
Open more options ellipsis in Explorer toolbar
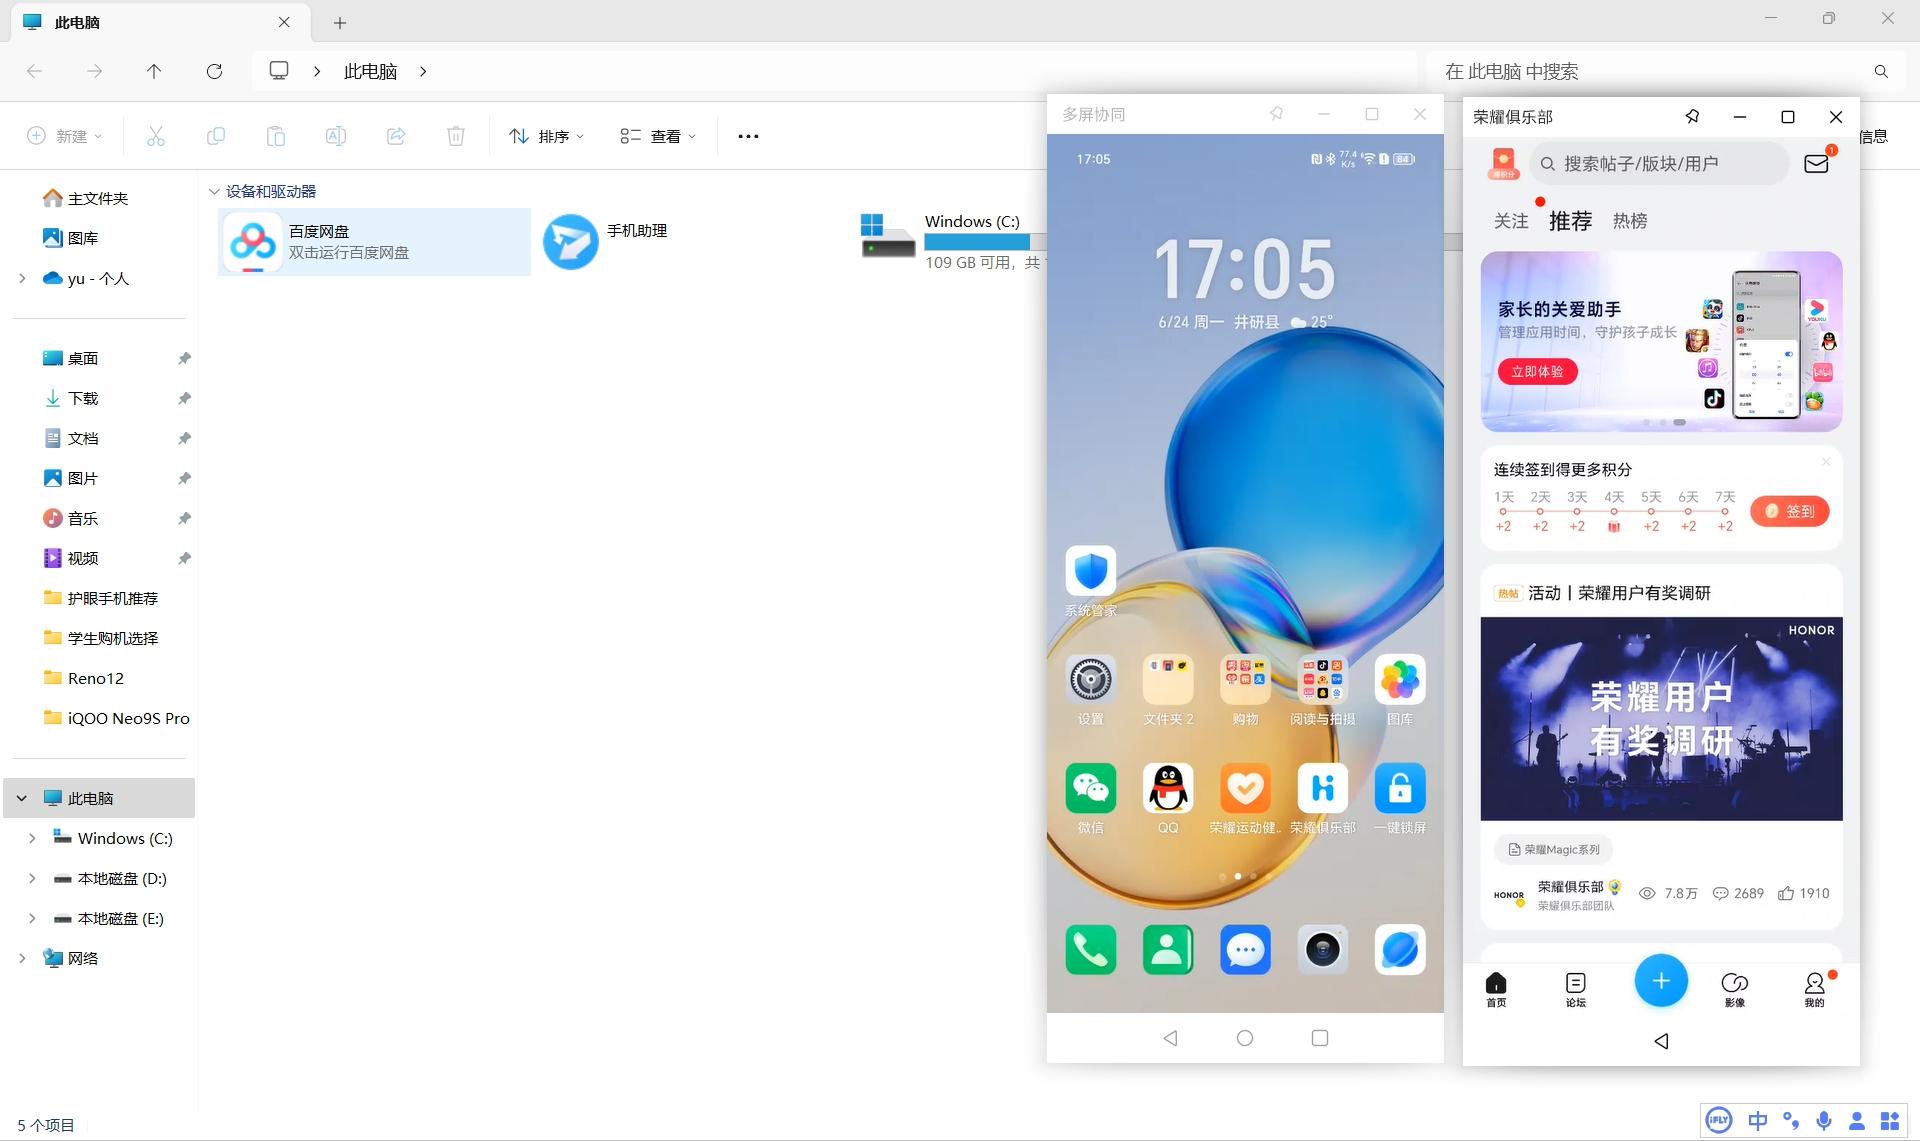[x=748, y=136]
